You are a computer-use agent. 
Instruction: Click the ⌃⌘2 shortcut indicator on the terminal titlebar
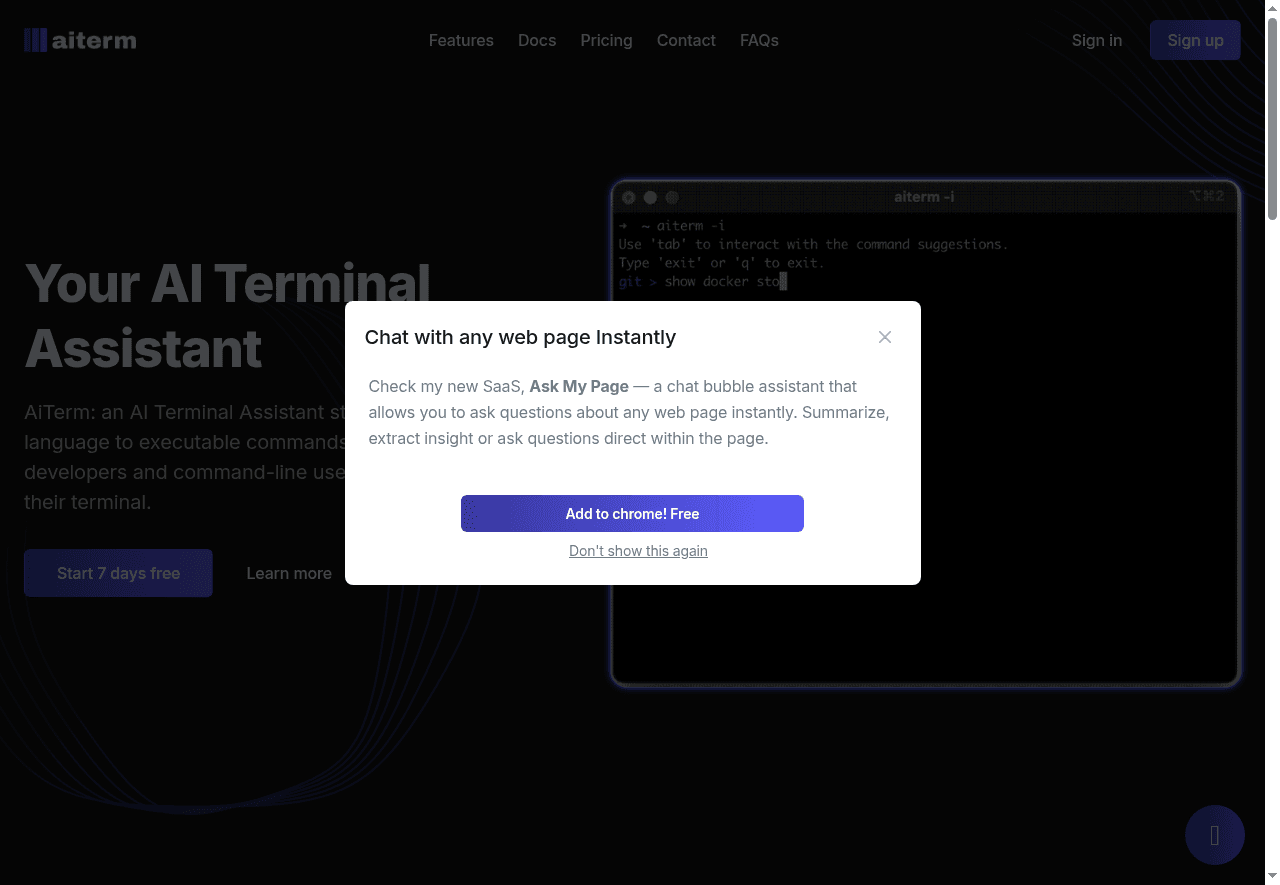click(1208, 196)
